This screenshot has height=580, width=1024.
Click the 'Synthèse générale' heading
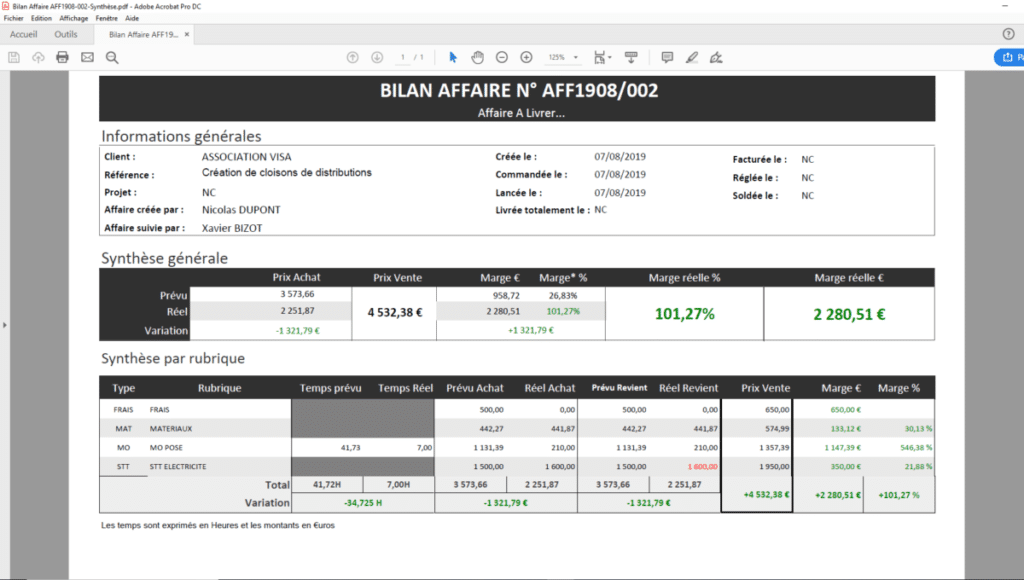[165, 259]
